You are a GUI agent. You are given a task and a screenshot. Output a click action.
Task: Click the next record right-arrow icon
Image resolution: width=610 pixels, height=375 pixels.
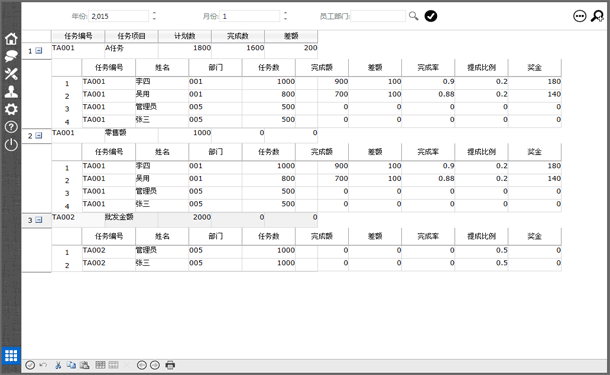pyautogui.click(x=155, y=365)
